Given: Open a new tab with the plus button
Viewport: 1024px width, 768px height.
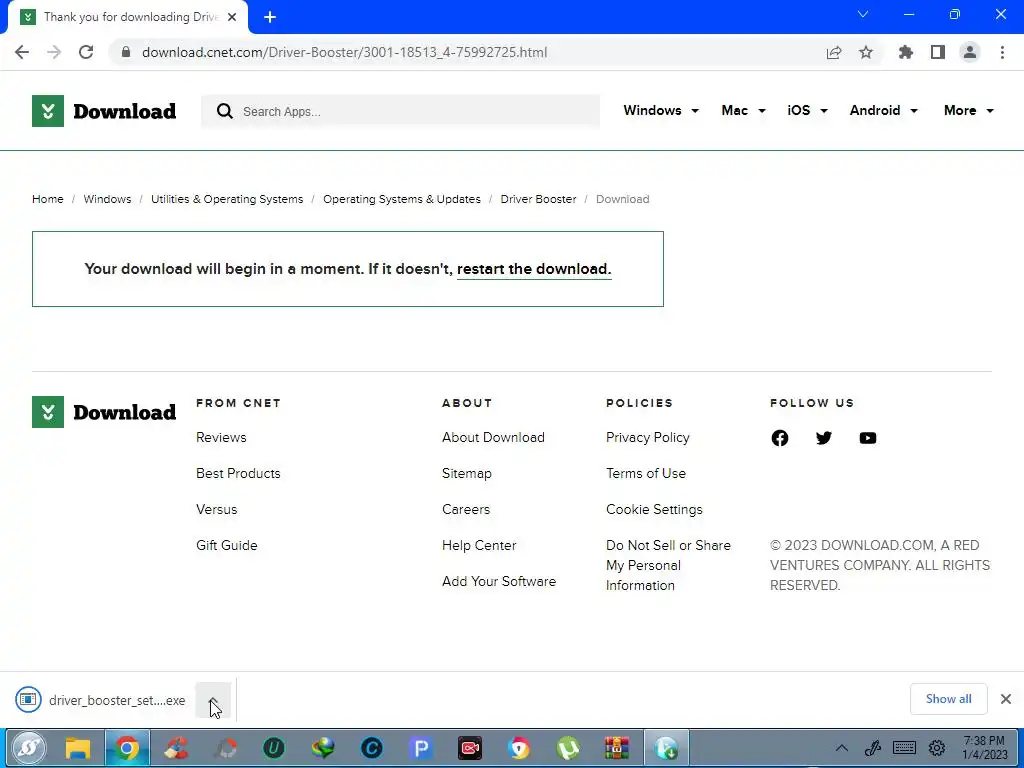Looking at the screenshot, I should click(x=270, y=17).
